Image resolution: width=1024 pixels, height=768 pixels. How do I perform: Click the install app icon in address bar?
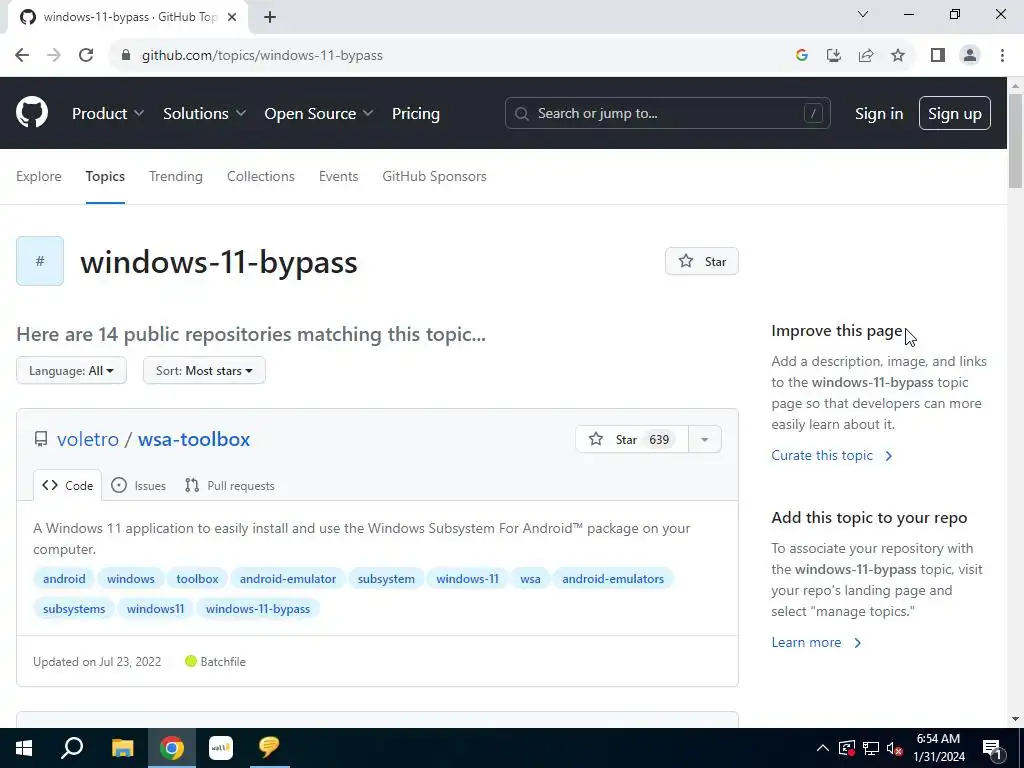(834, 56)
